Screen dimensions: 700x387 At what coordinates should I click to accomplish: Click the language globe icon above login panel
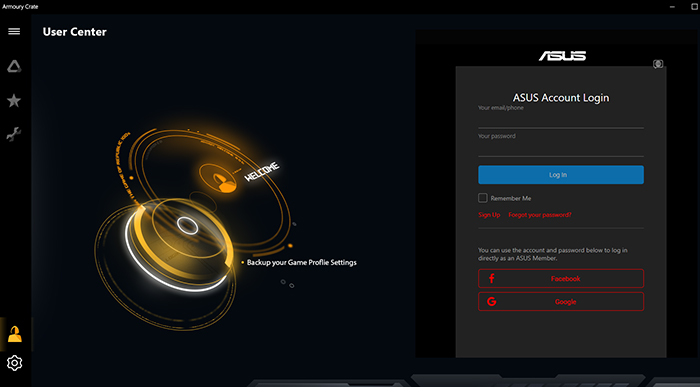click(658, 64)
